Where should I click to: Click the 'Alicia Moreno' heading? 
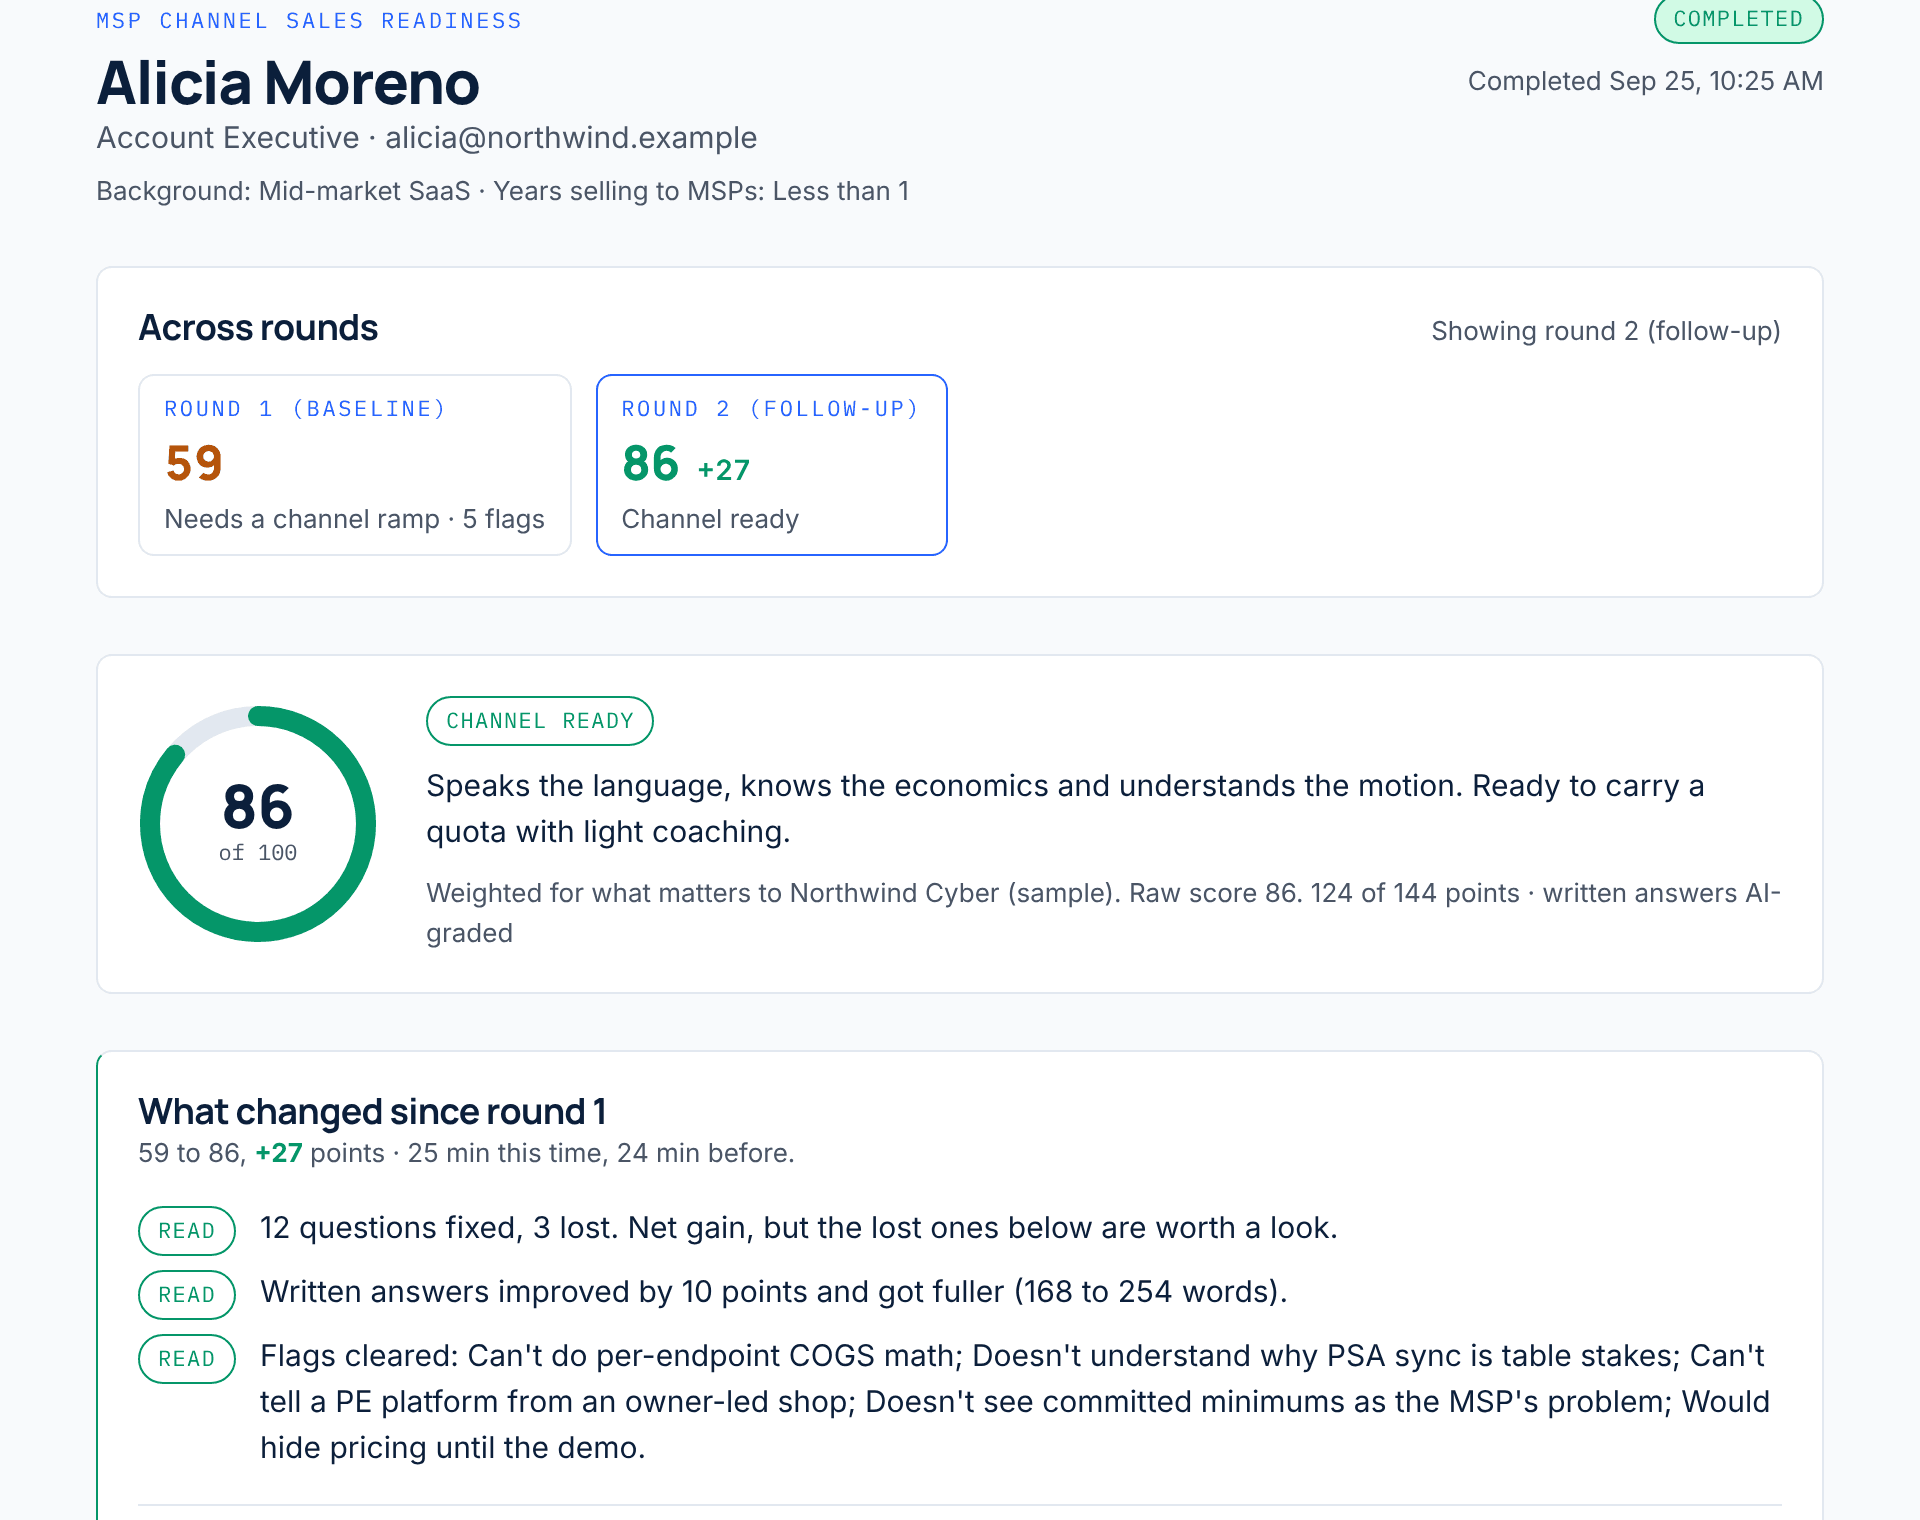tap(288, 83)
